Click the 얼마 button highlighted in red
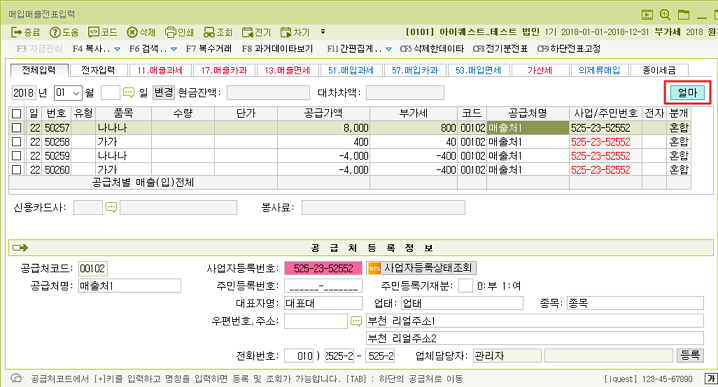Image resolution: width=718 pixels, height=387 pixels. (x=687, y=93)
